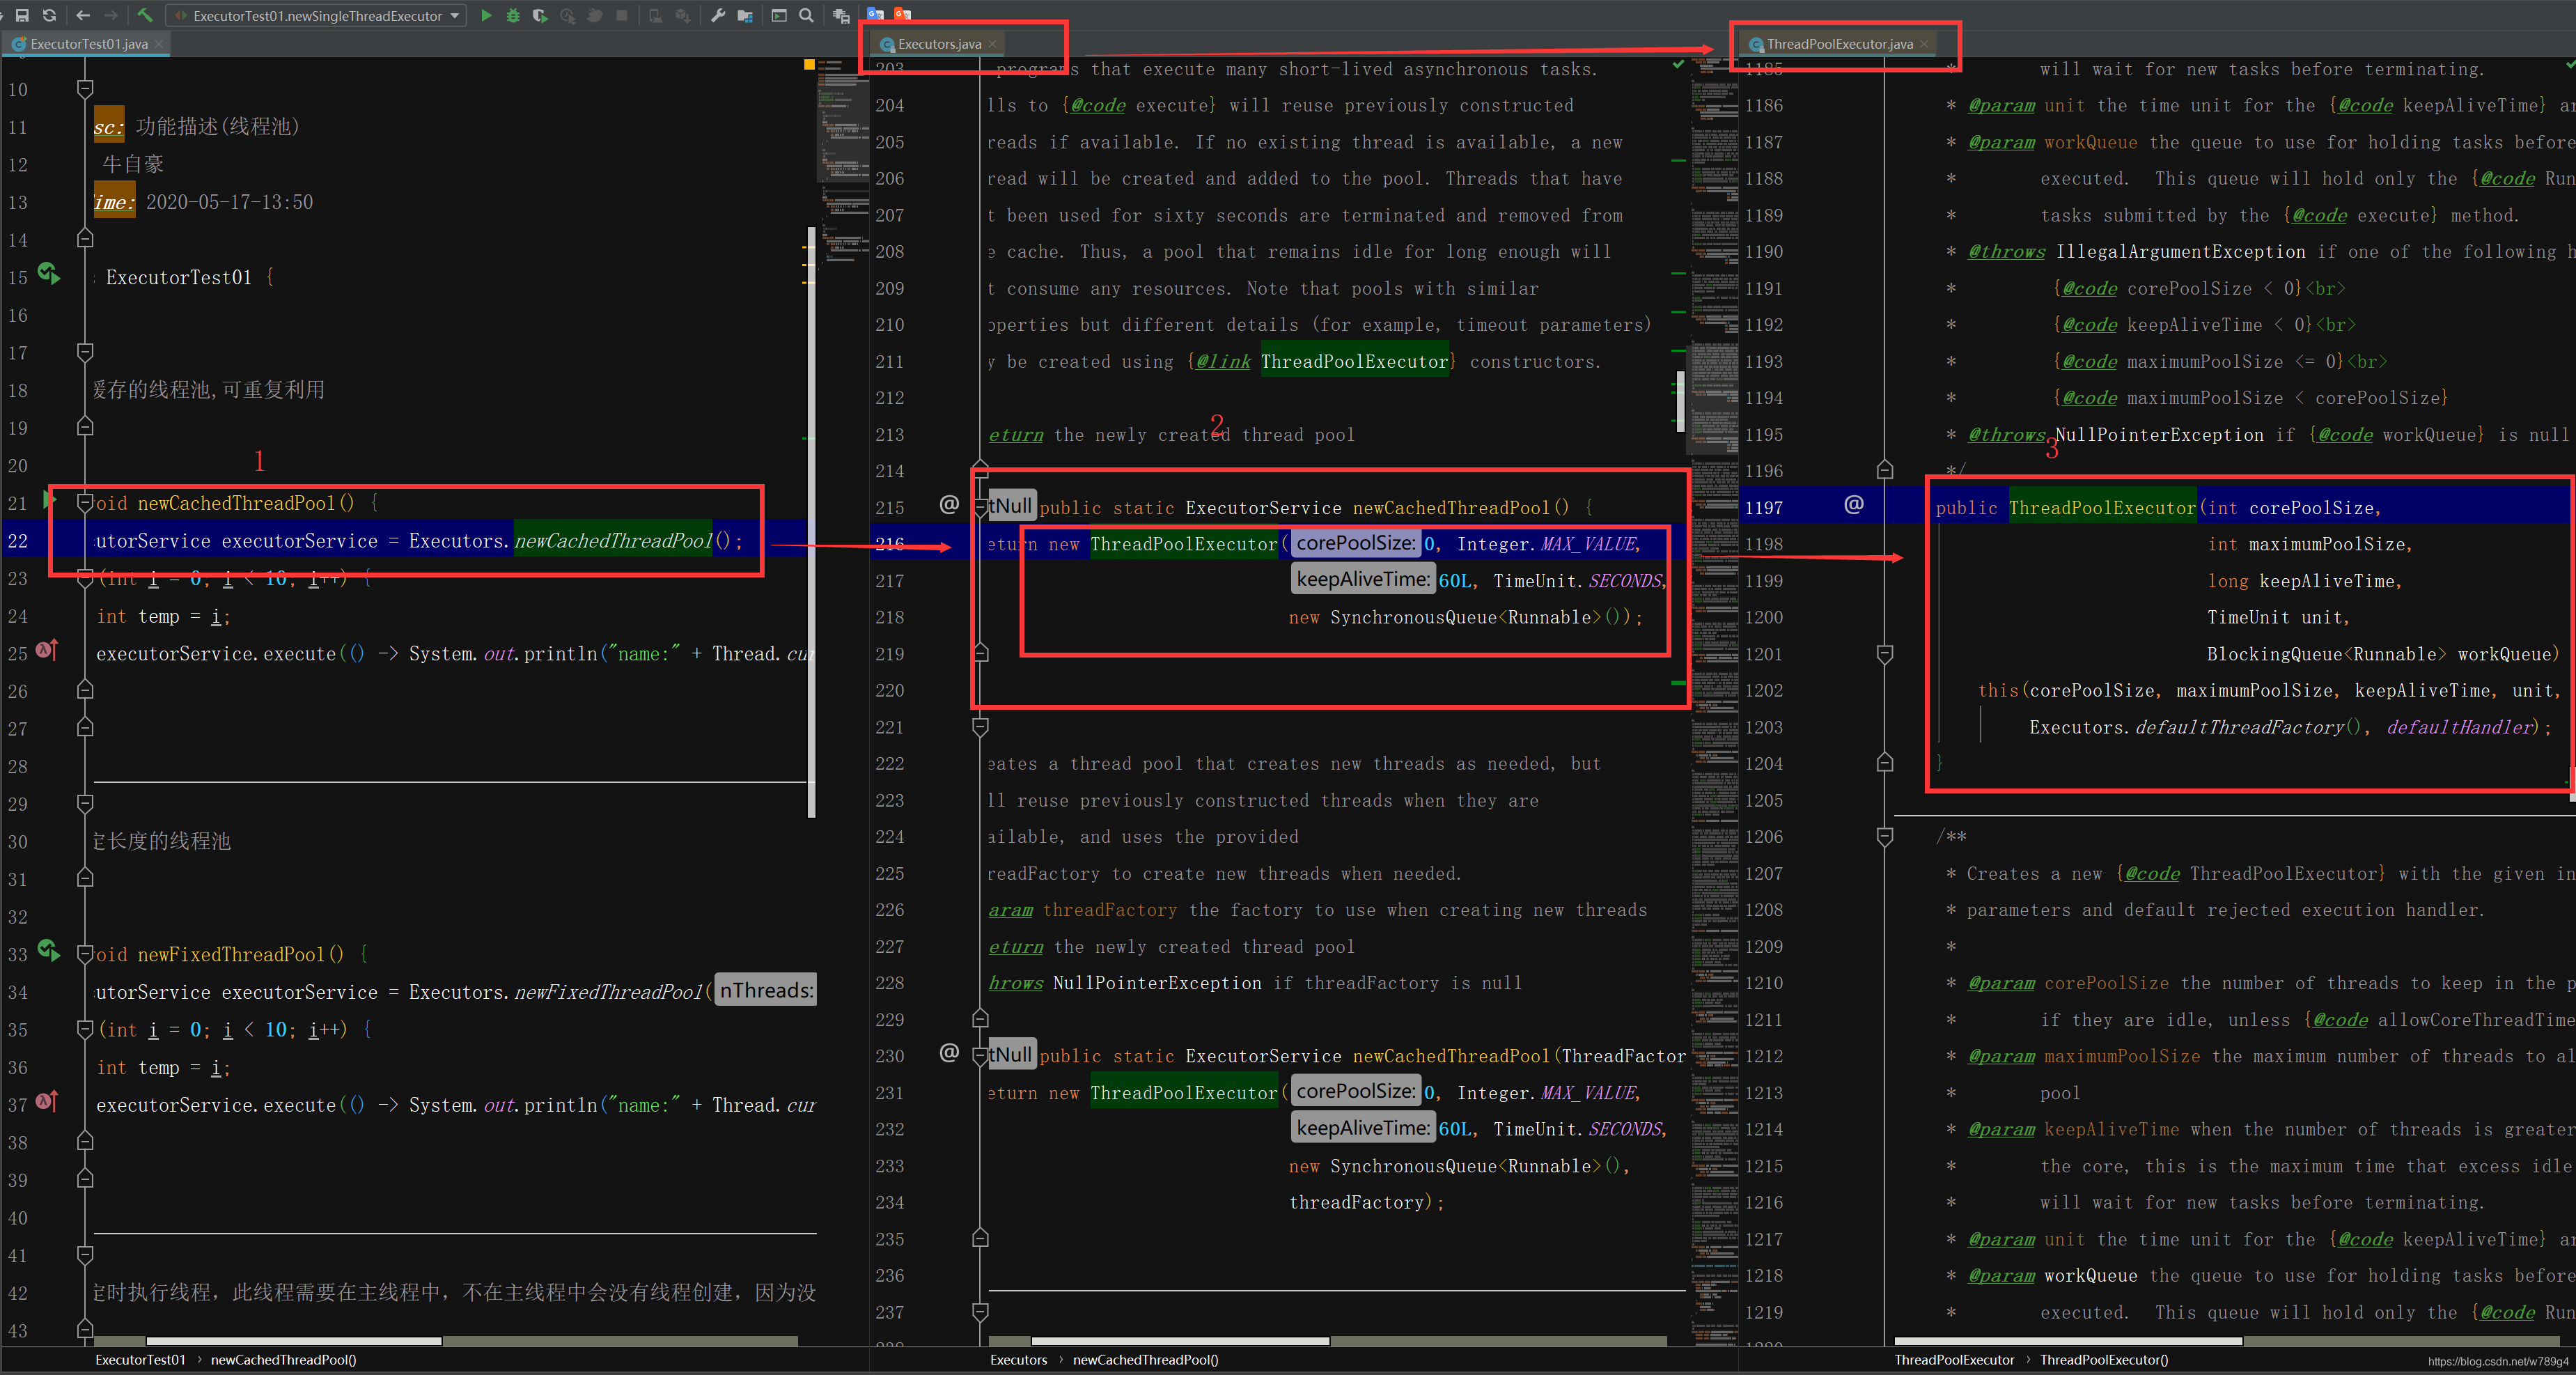Click keepAliveTime hint on Executors line 217

tap(1363, 579)
